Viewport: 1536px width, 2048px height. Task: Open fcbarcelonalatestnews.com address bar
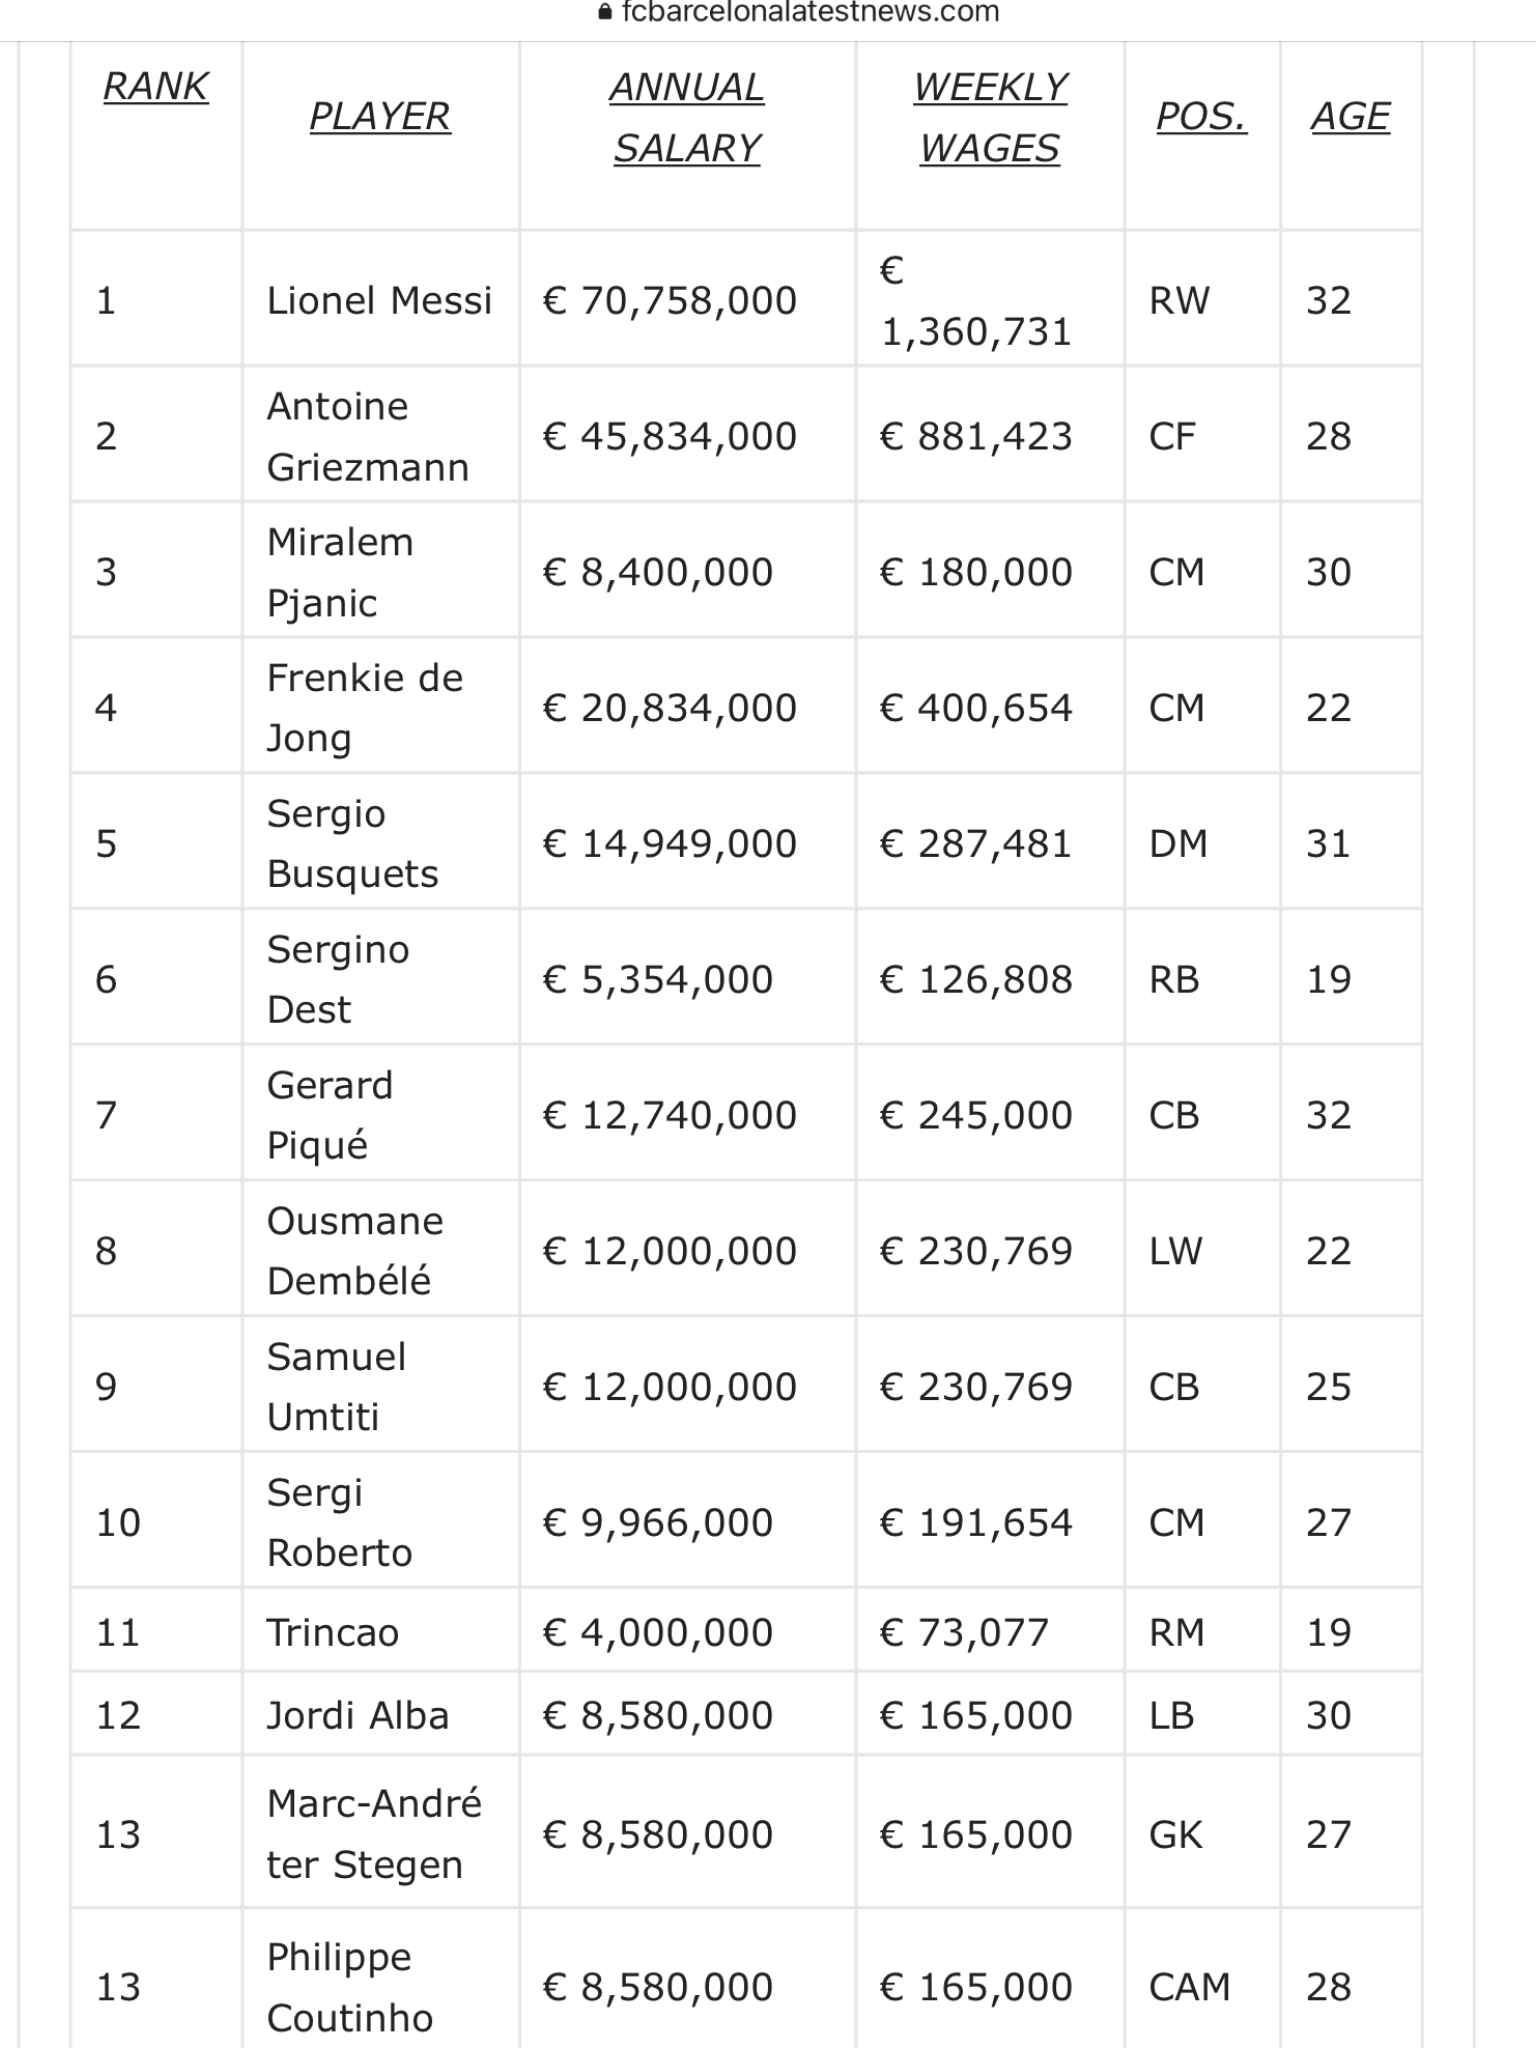[798, 13]
